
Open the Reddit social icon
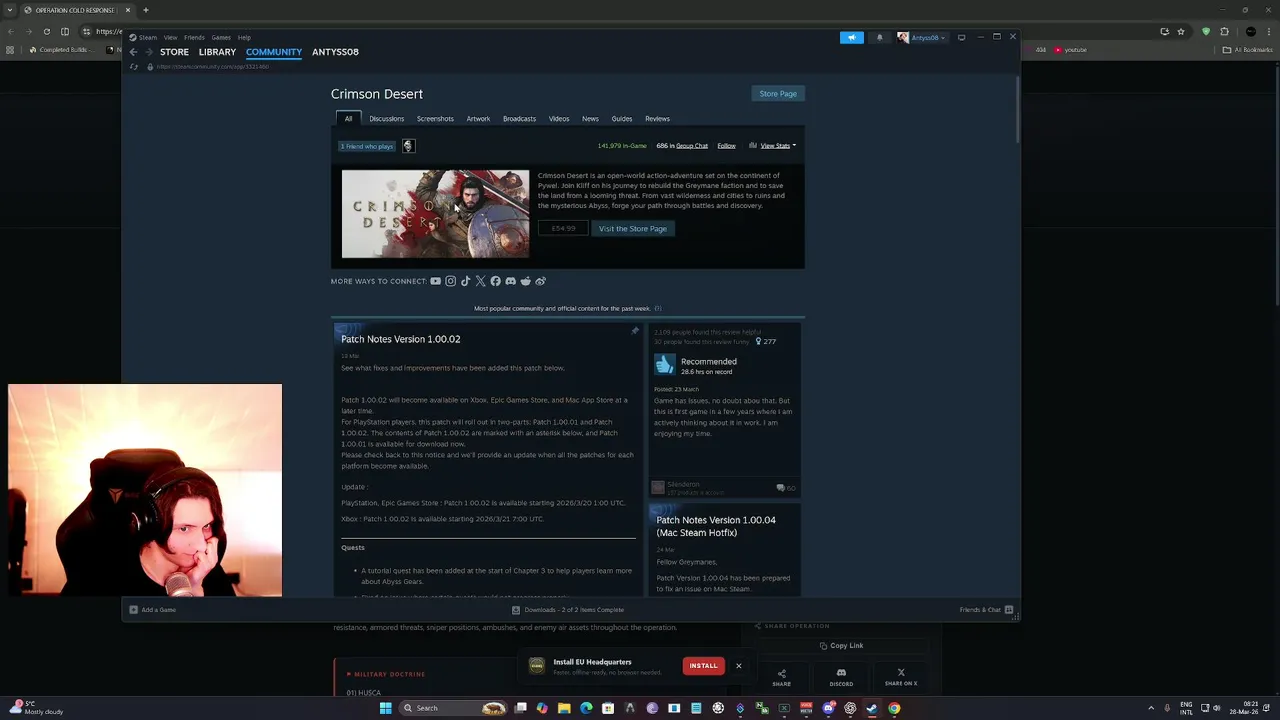[x=525, y=281]
